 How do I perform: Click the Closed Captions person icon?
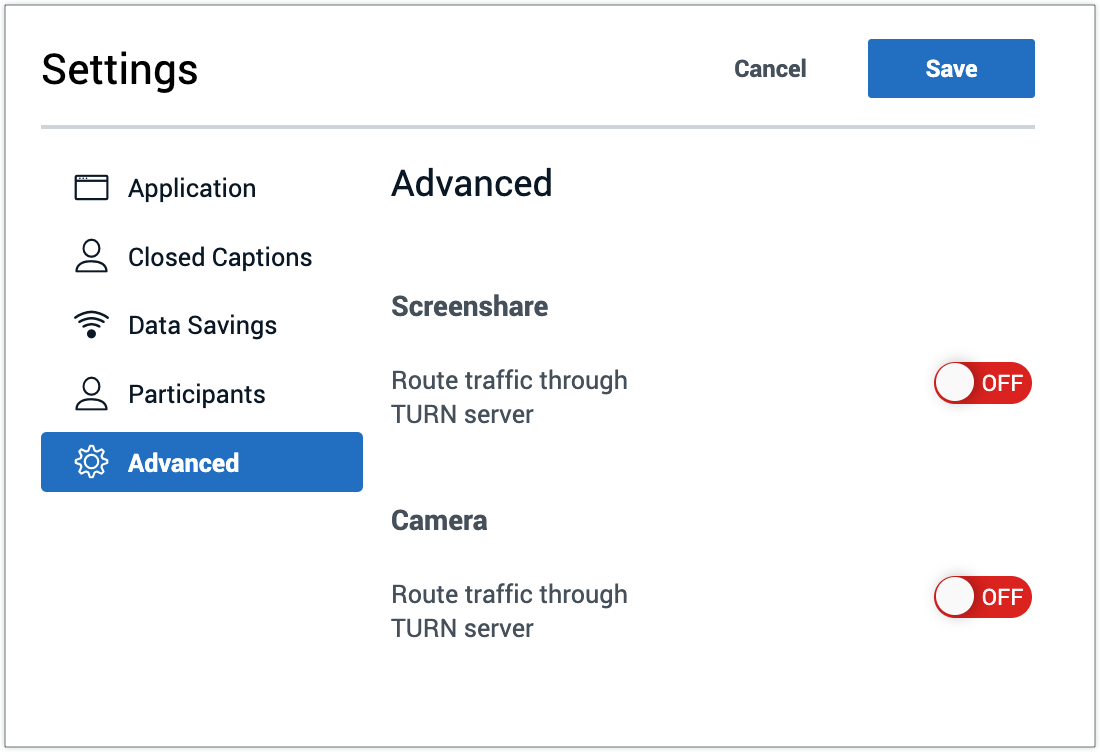tap(91, 257)
